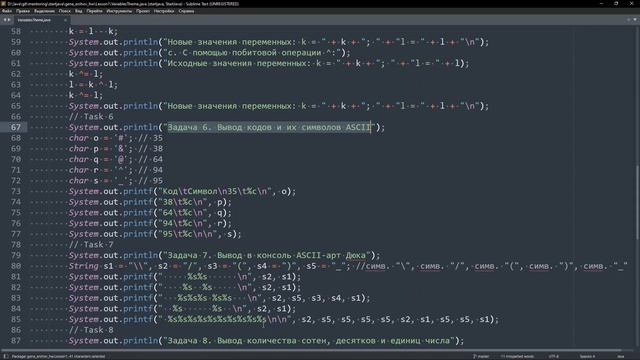This screenshot has height=360, width=640.
Task: Open the Файл menu
Action: [x=7, y=11]
